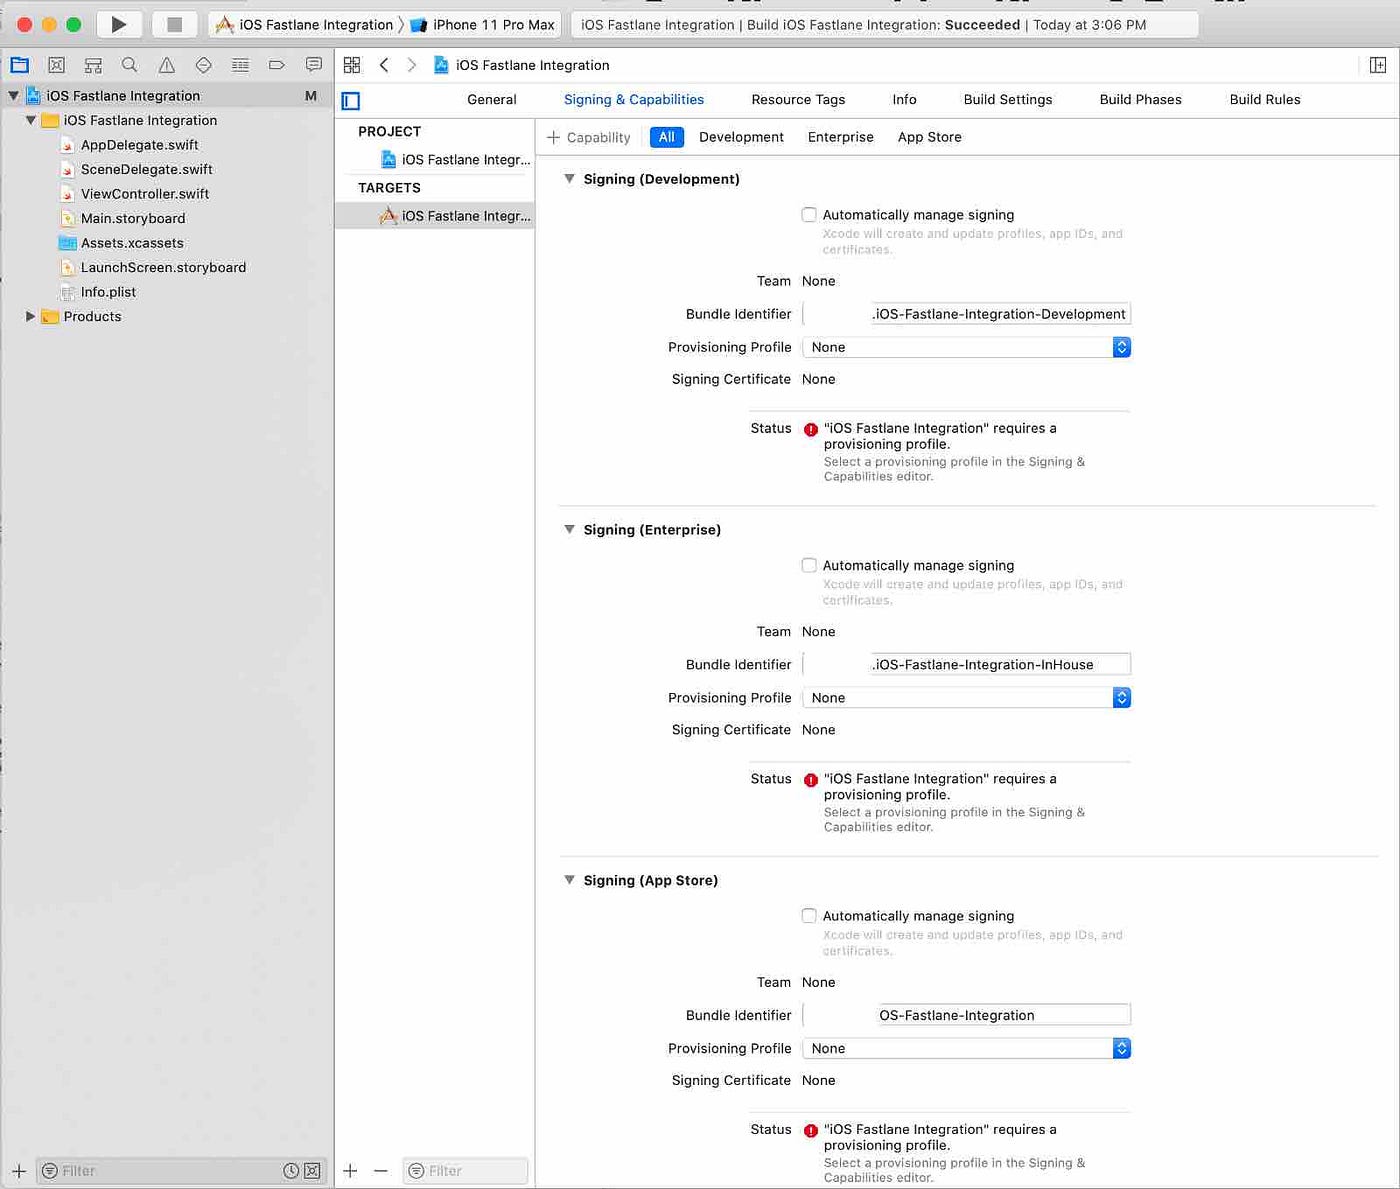Screen dimensions: 1400x1189
Task: Toggle the project and targets list sidebar
Action: click(351, 100)
